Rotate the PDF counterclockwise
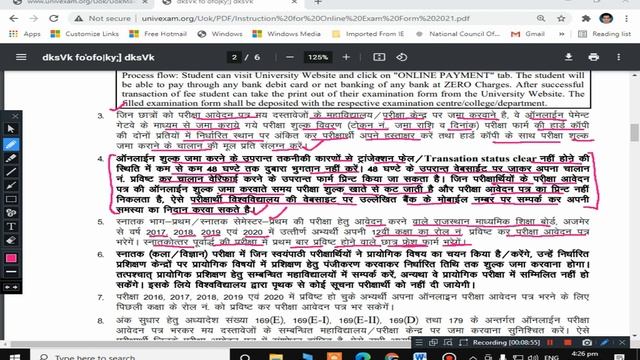This screenshot has width=640, height=360. 402,57
